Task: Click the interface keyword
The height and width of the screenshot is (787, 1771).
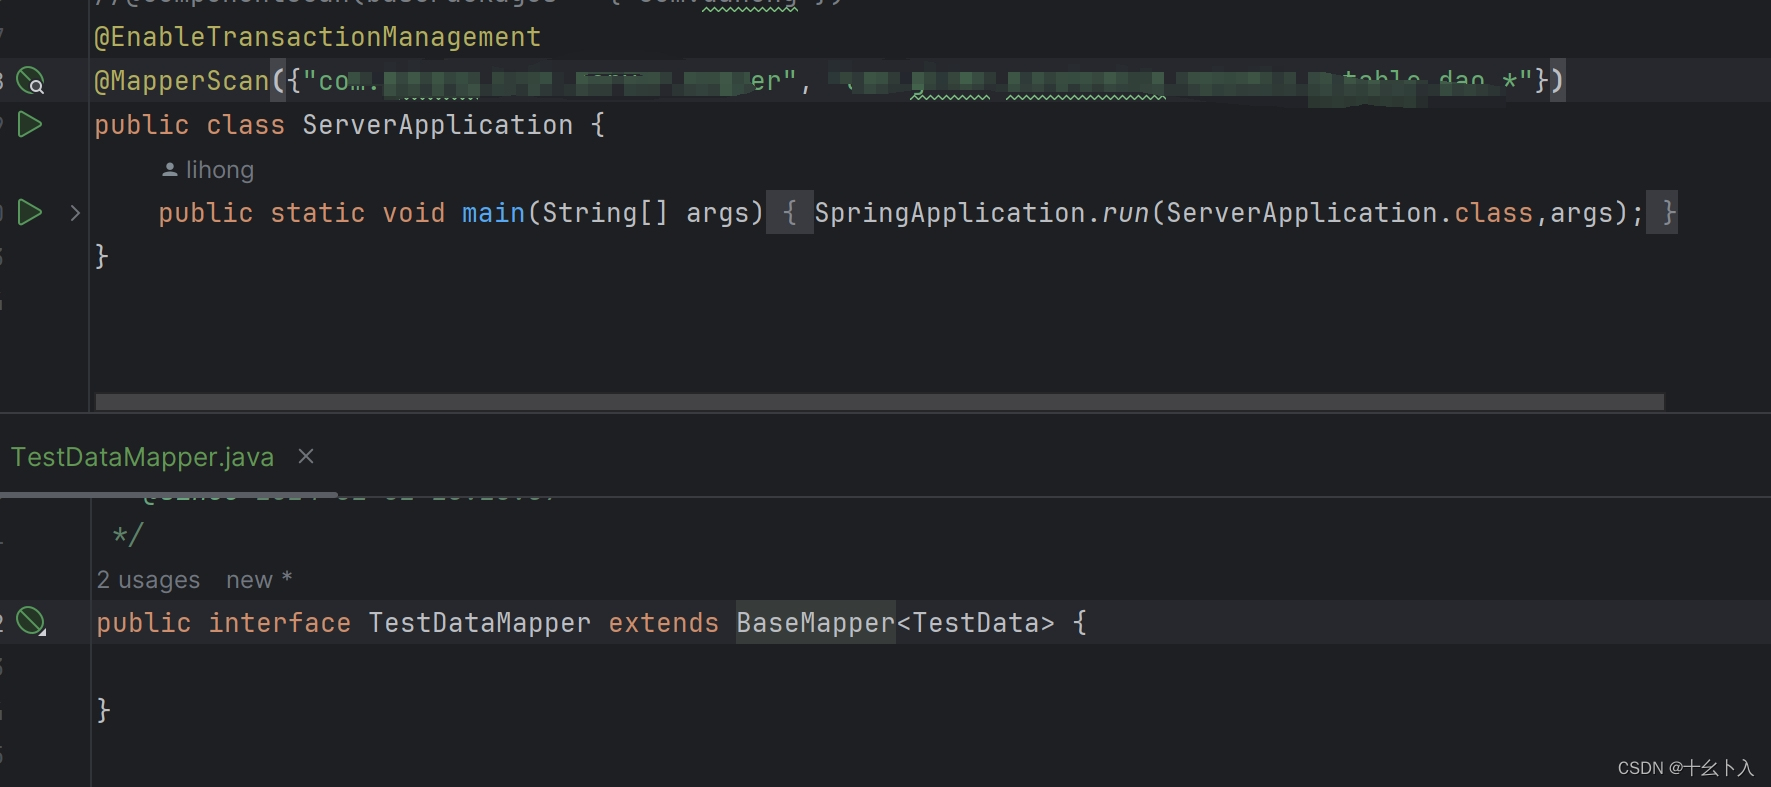Action: 280,623
